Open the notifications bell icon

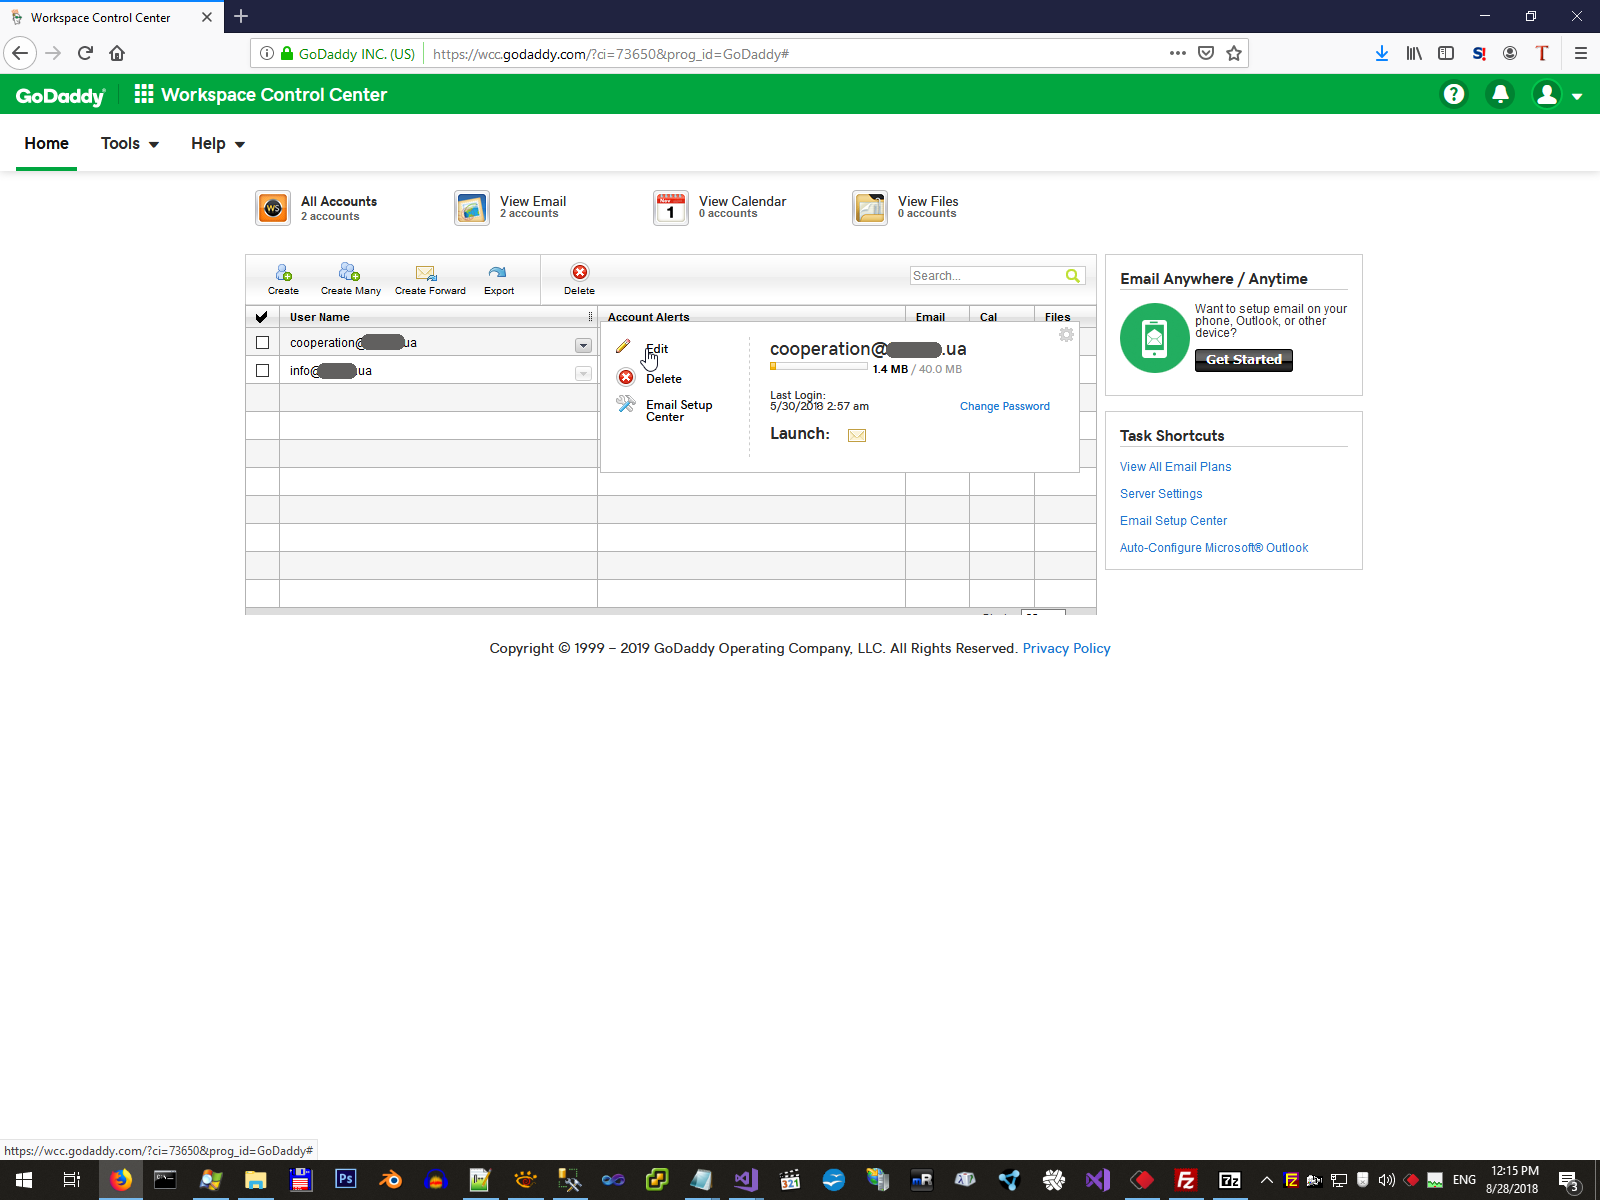(x=1500, y=94)
